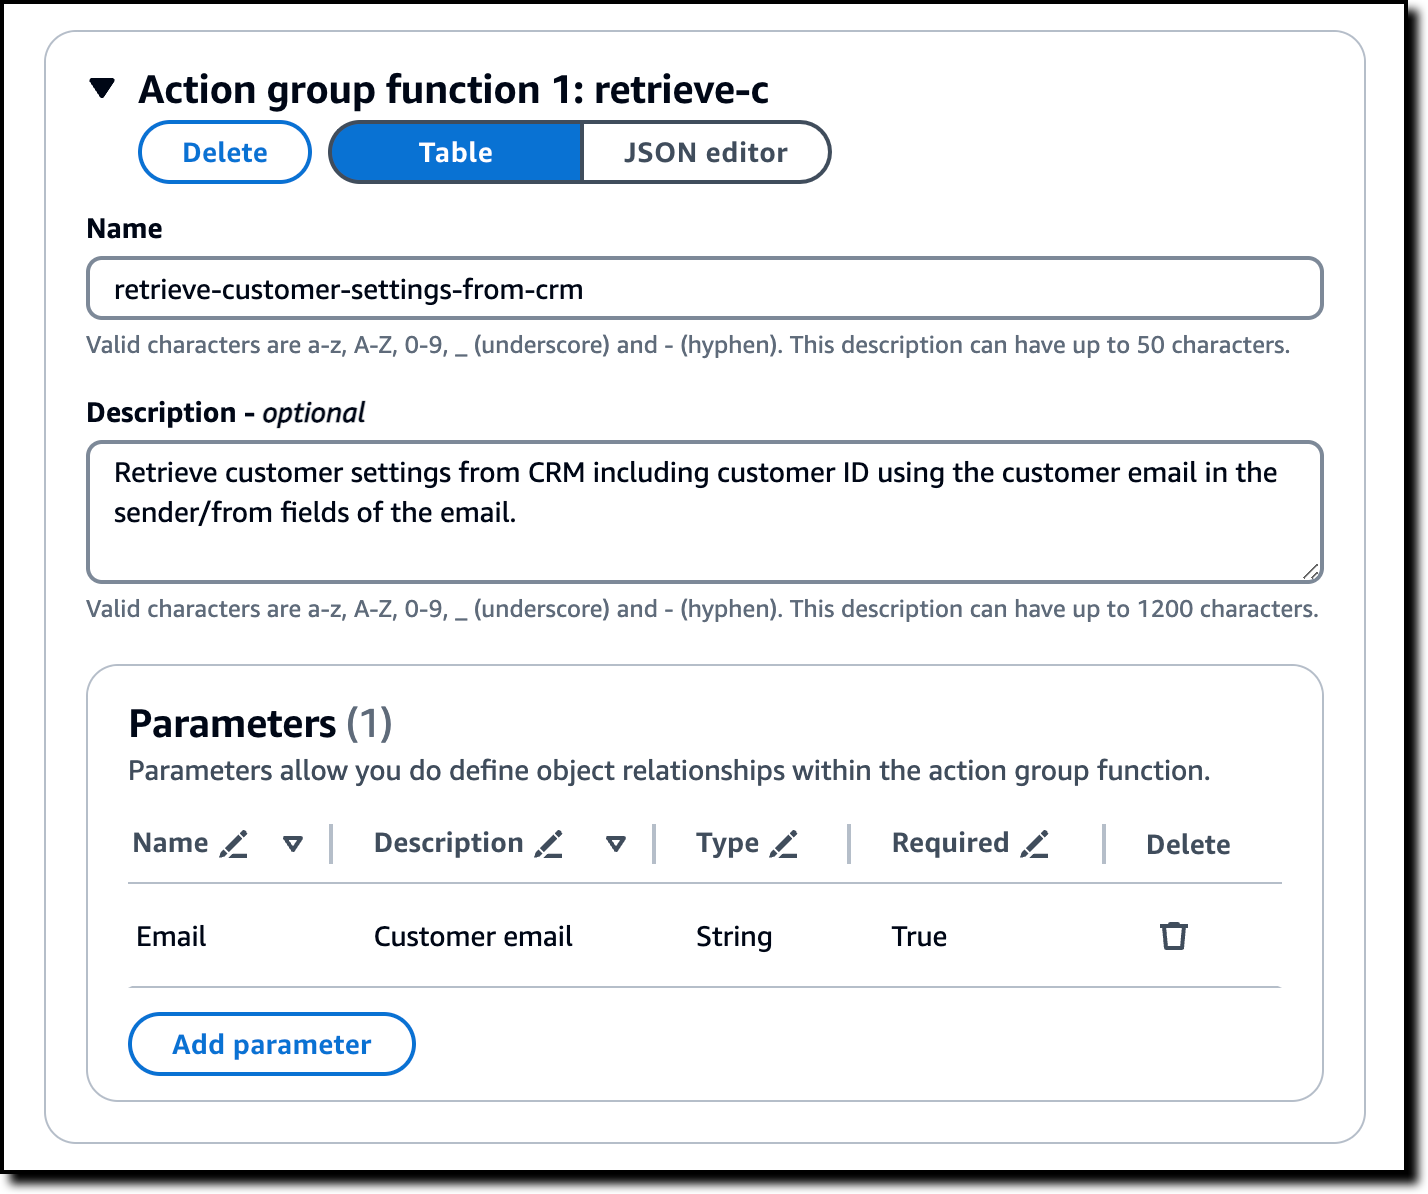Click the pencil icon beside Description column

(x=549, y=844)
